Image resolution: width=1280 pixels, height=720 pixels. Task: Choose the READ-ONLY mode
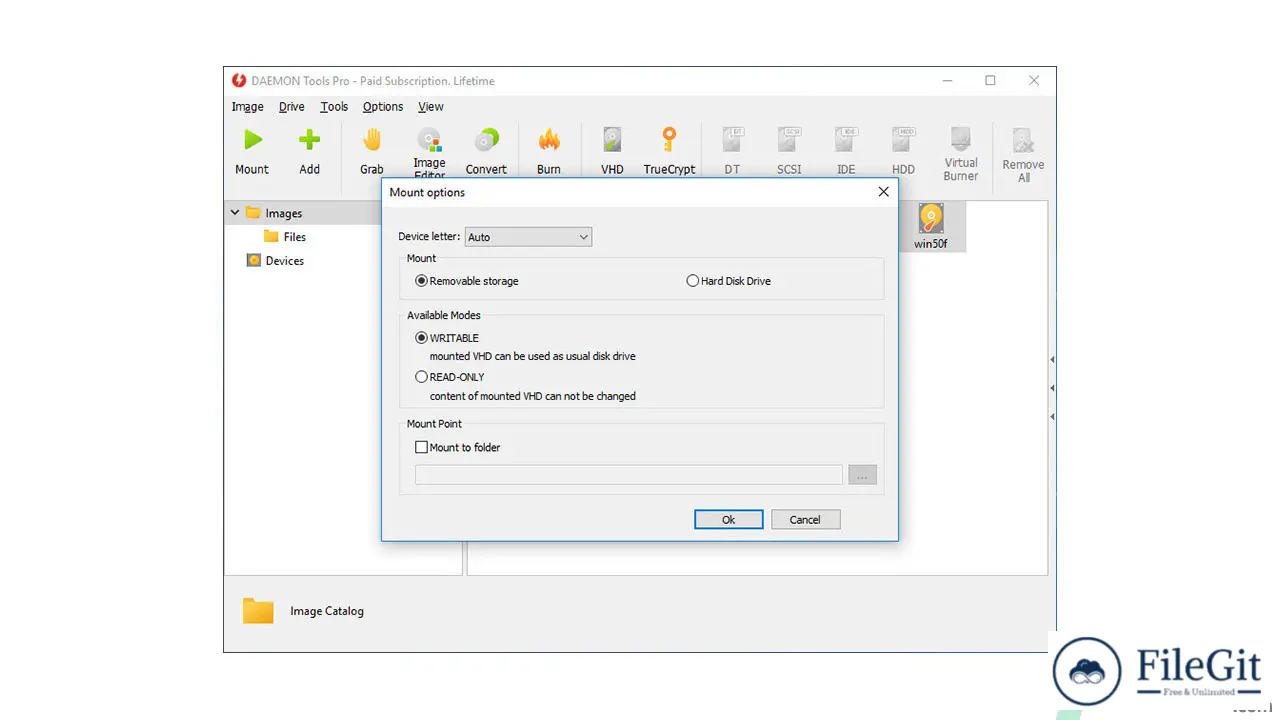[422, 377]
